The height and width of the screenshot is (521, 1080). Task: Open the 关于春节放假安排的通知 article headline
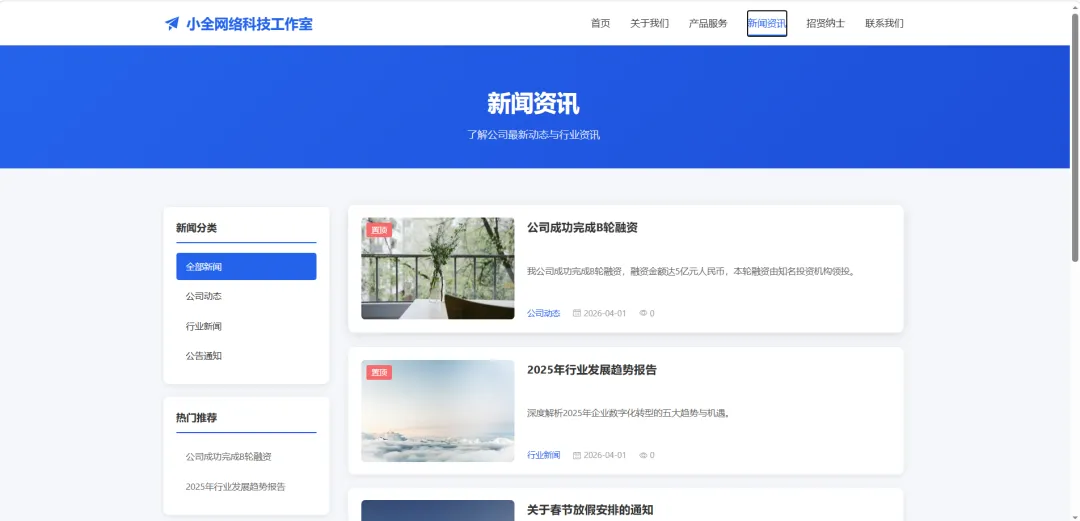(x=590, y=511)
